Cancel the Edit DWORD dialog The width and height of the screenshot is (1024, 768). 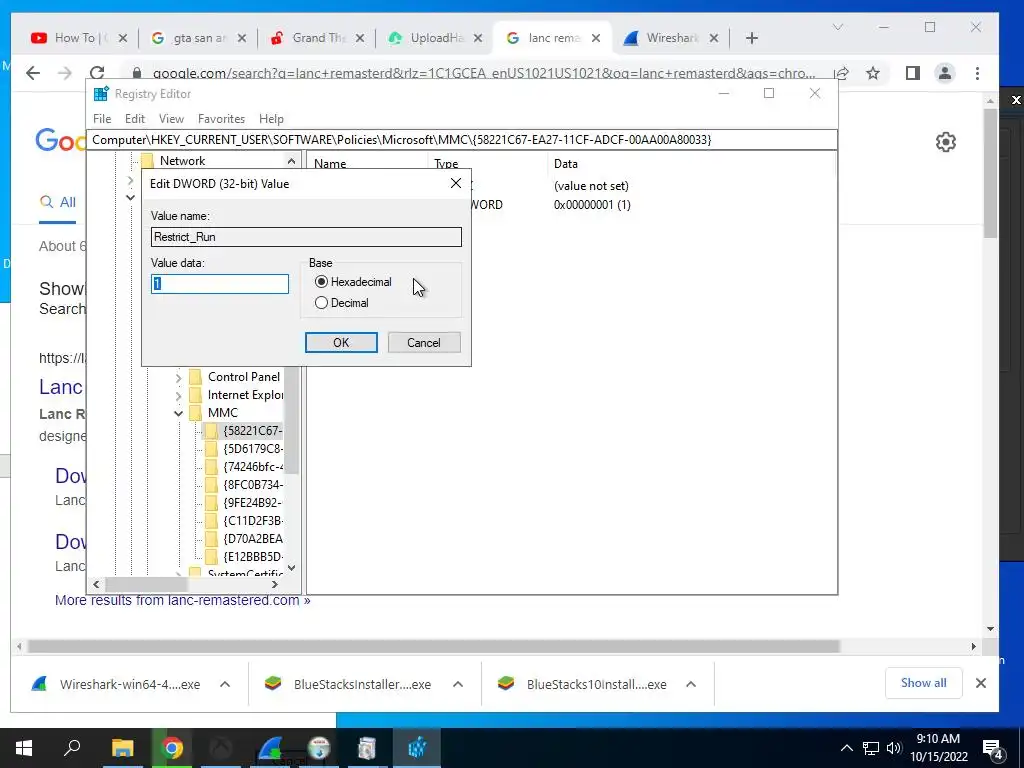[424, 343]
